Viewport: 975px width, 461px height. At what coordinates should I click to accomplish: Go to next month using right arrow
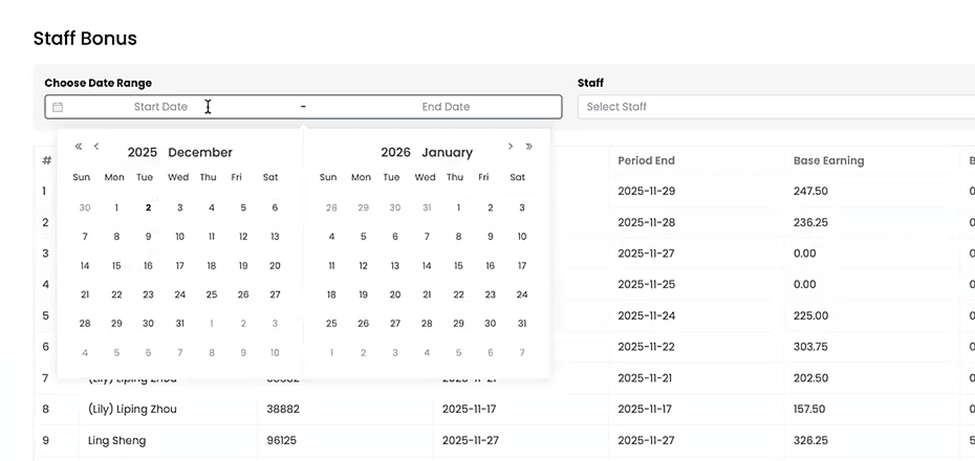[x=510, y=147]
